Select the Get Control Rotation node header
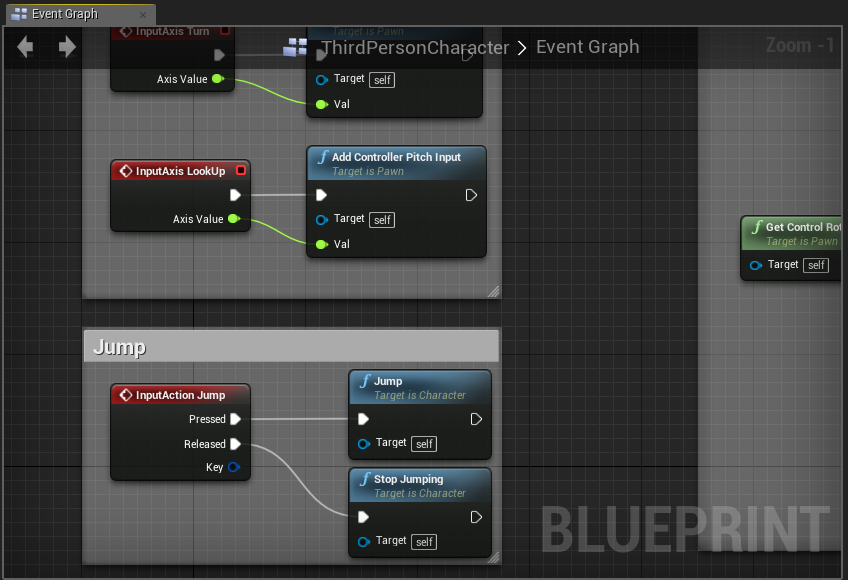This screenshot has width=848, height=580. [792, 234]
